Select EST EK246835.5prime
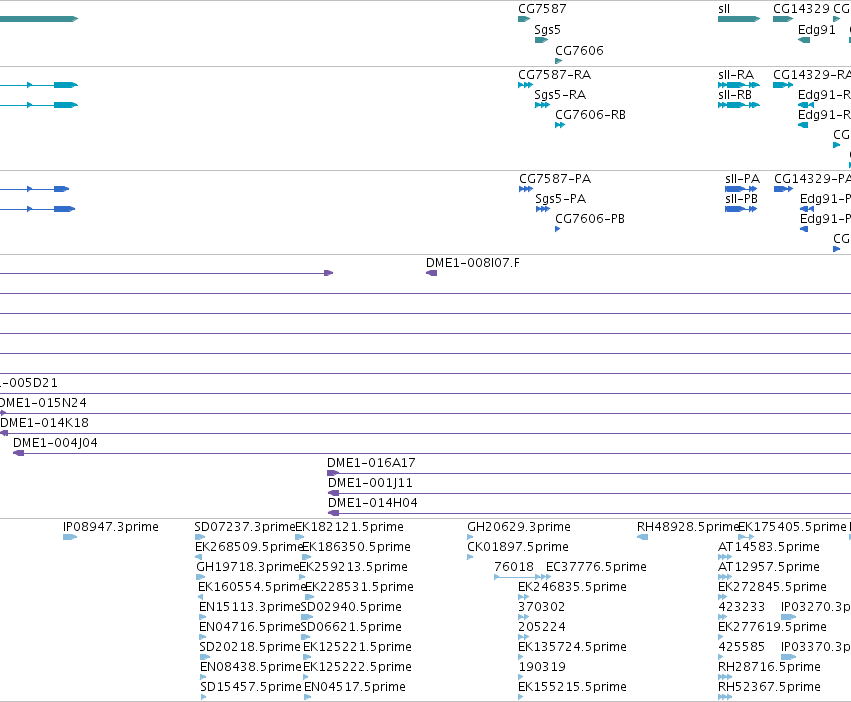Screen dimensions: 851x702 pos(573,587)
